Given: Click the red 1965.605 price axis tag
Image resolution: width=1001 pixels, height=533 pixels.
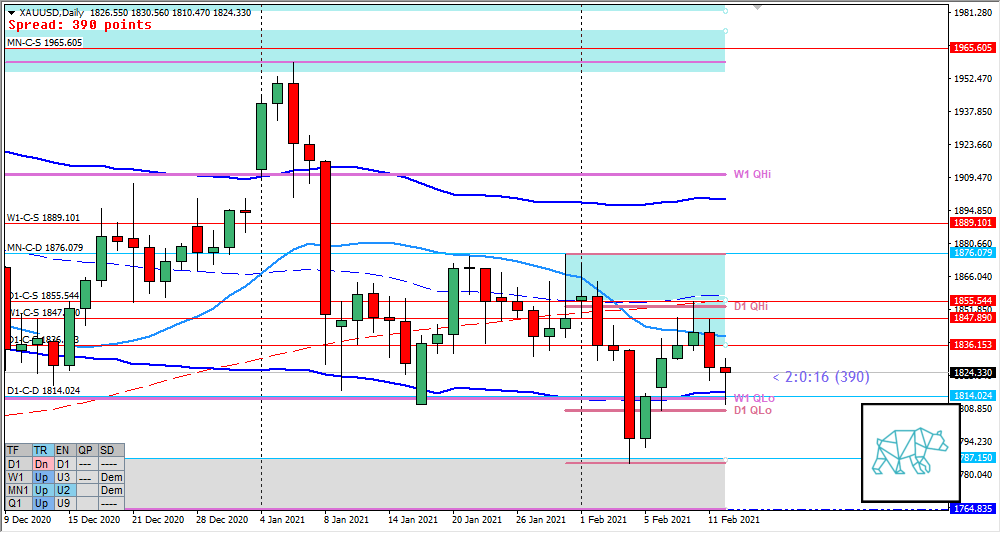Looking at the screenshot, I should pos(971,47).
